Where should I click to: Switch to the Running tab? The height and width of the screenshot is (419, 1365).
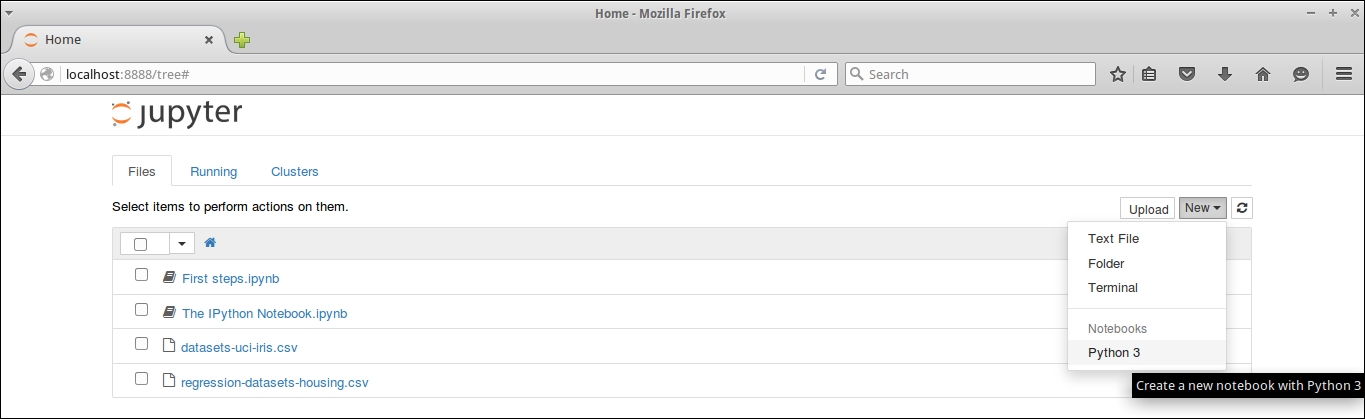[x=214, y=172]
